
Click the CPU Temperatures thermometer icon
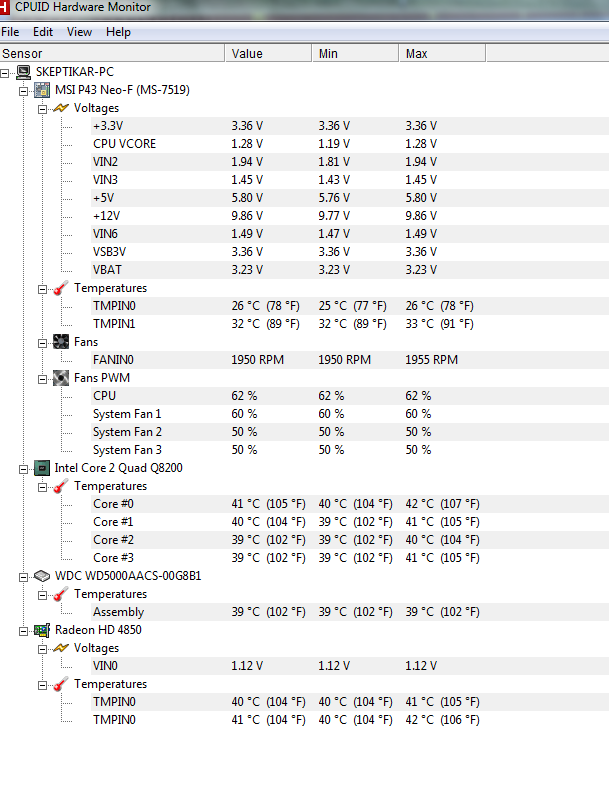(x=61, y=486)
